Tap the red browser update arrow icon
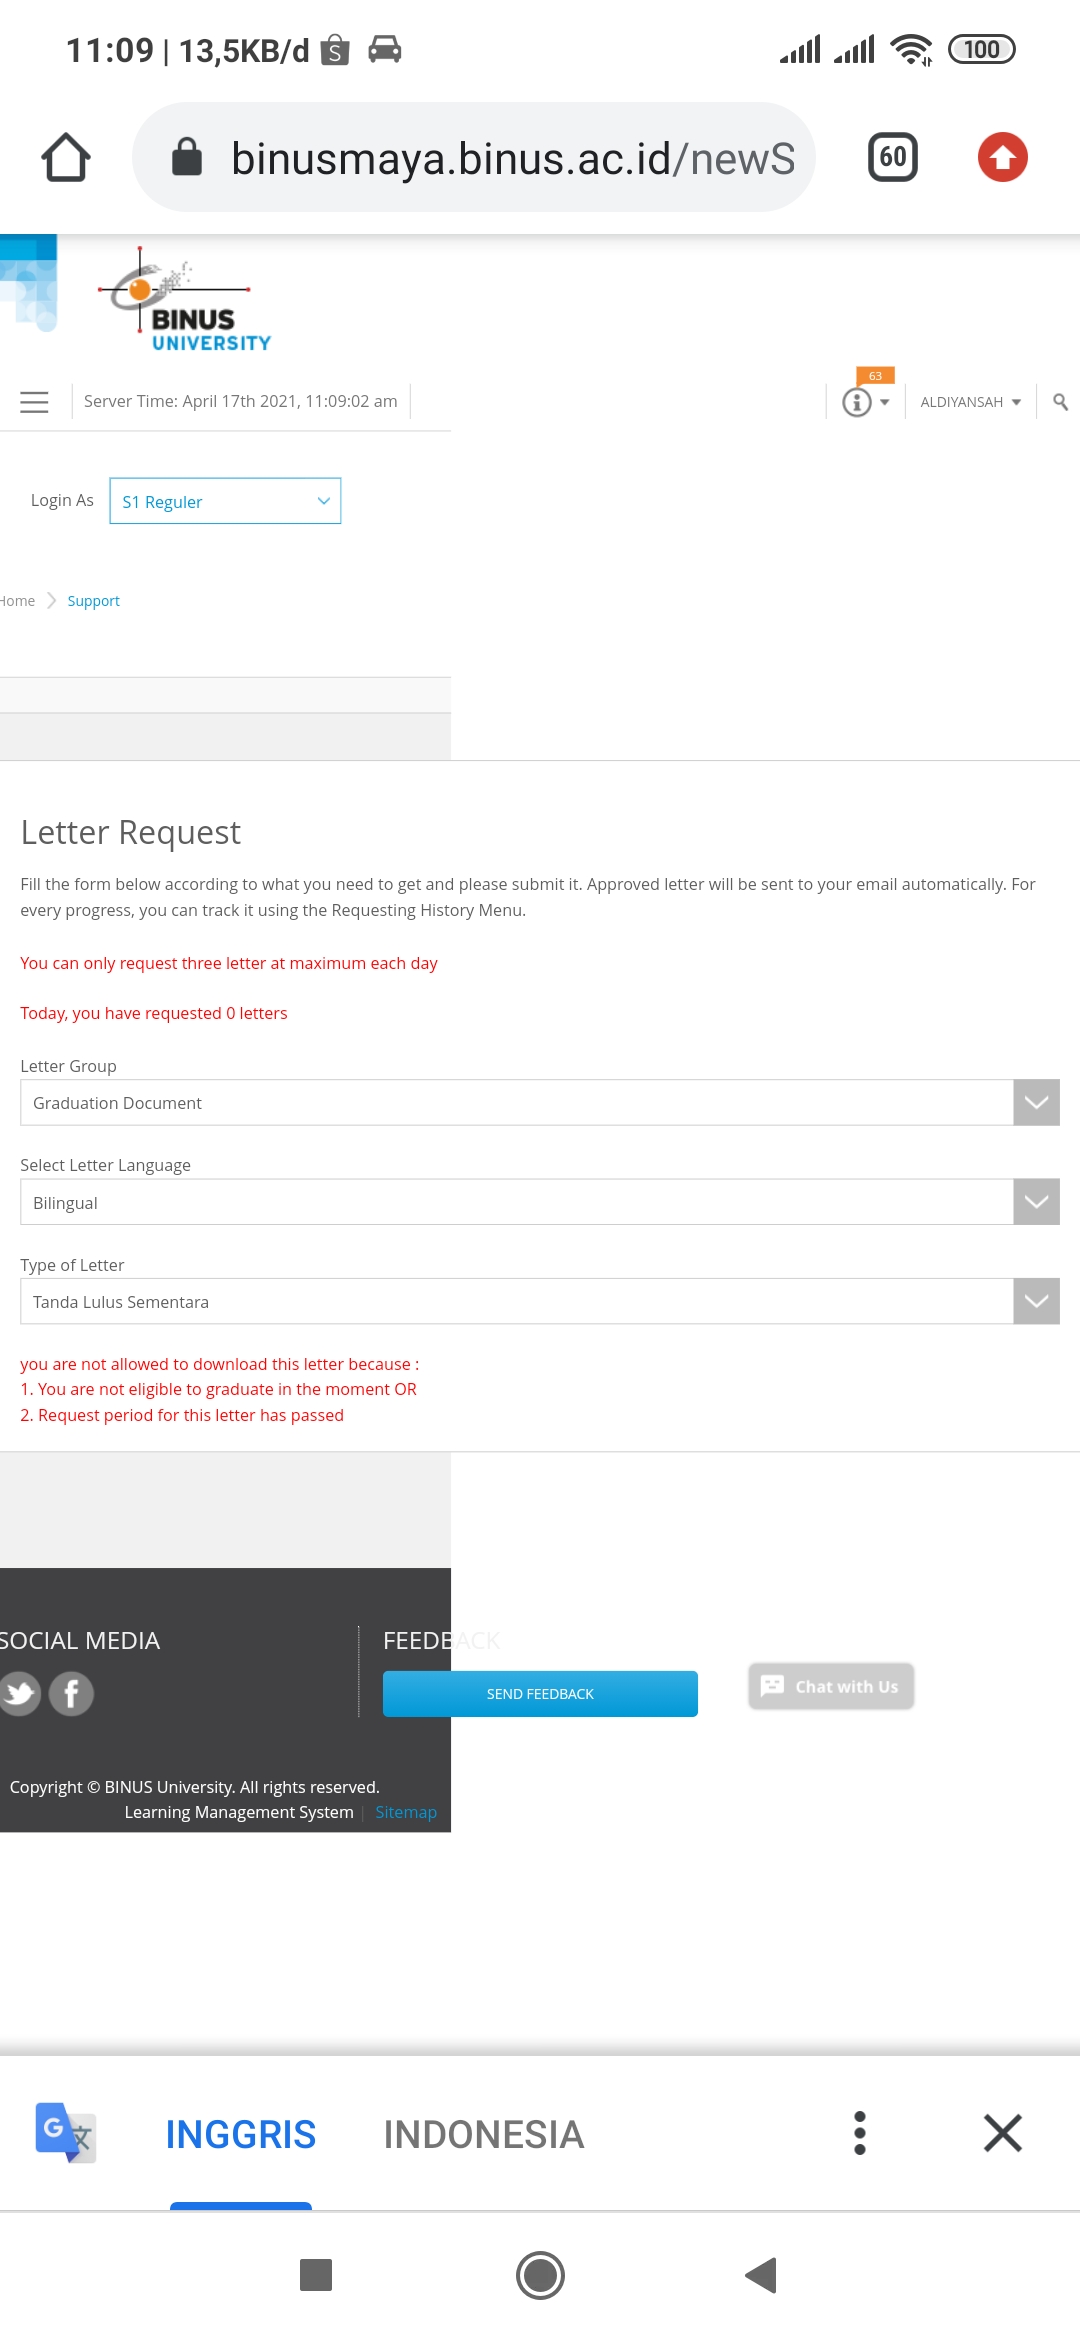This screenshot has width=1080, height=2340. pyautogui.click(x=1002, y=158)
